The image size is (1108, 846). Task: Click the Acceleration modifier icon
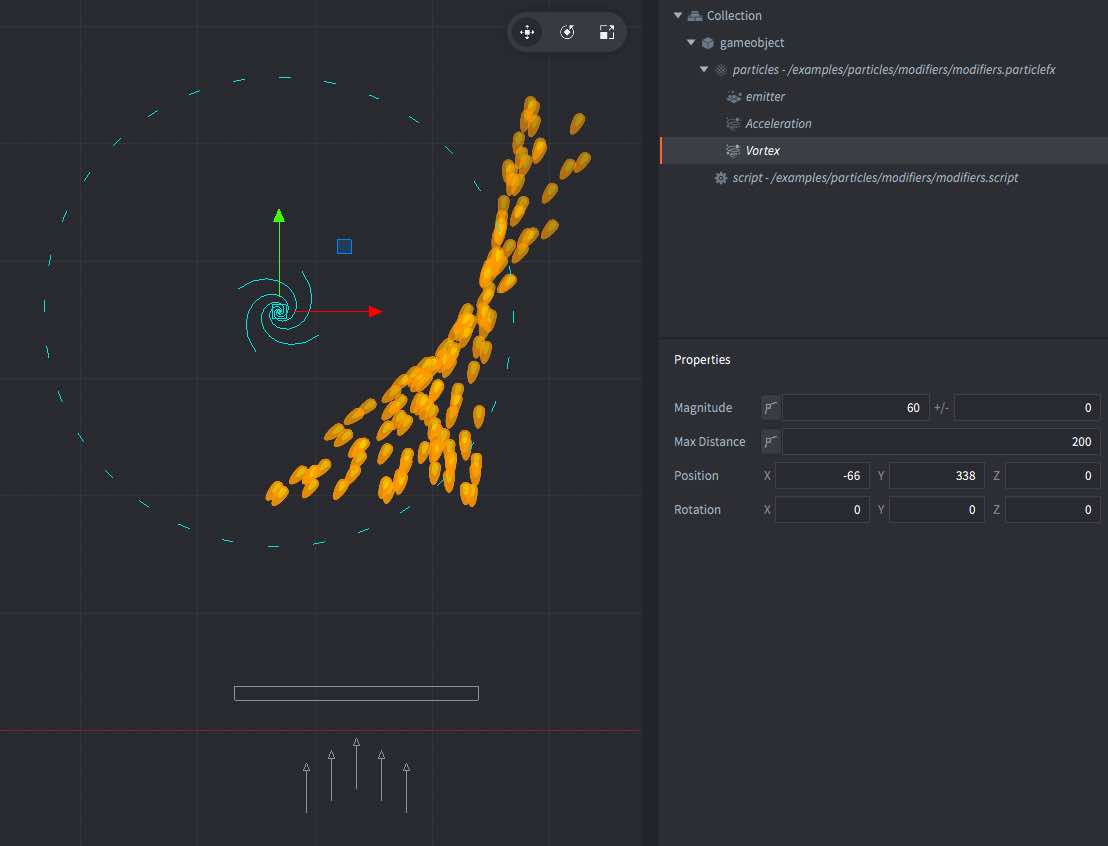click(x=731, y=123)
